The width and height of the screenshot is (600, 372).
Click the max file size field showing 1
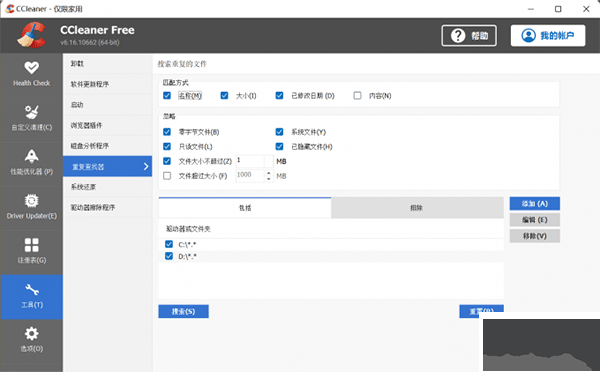coord(250,161)
